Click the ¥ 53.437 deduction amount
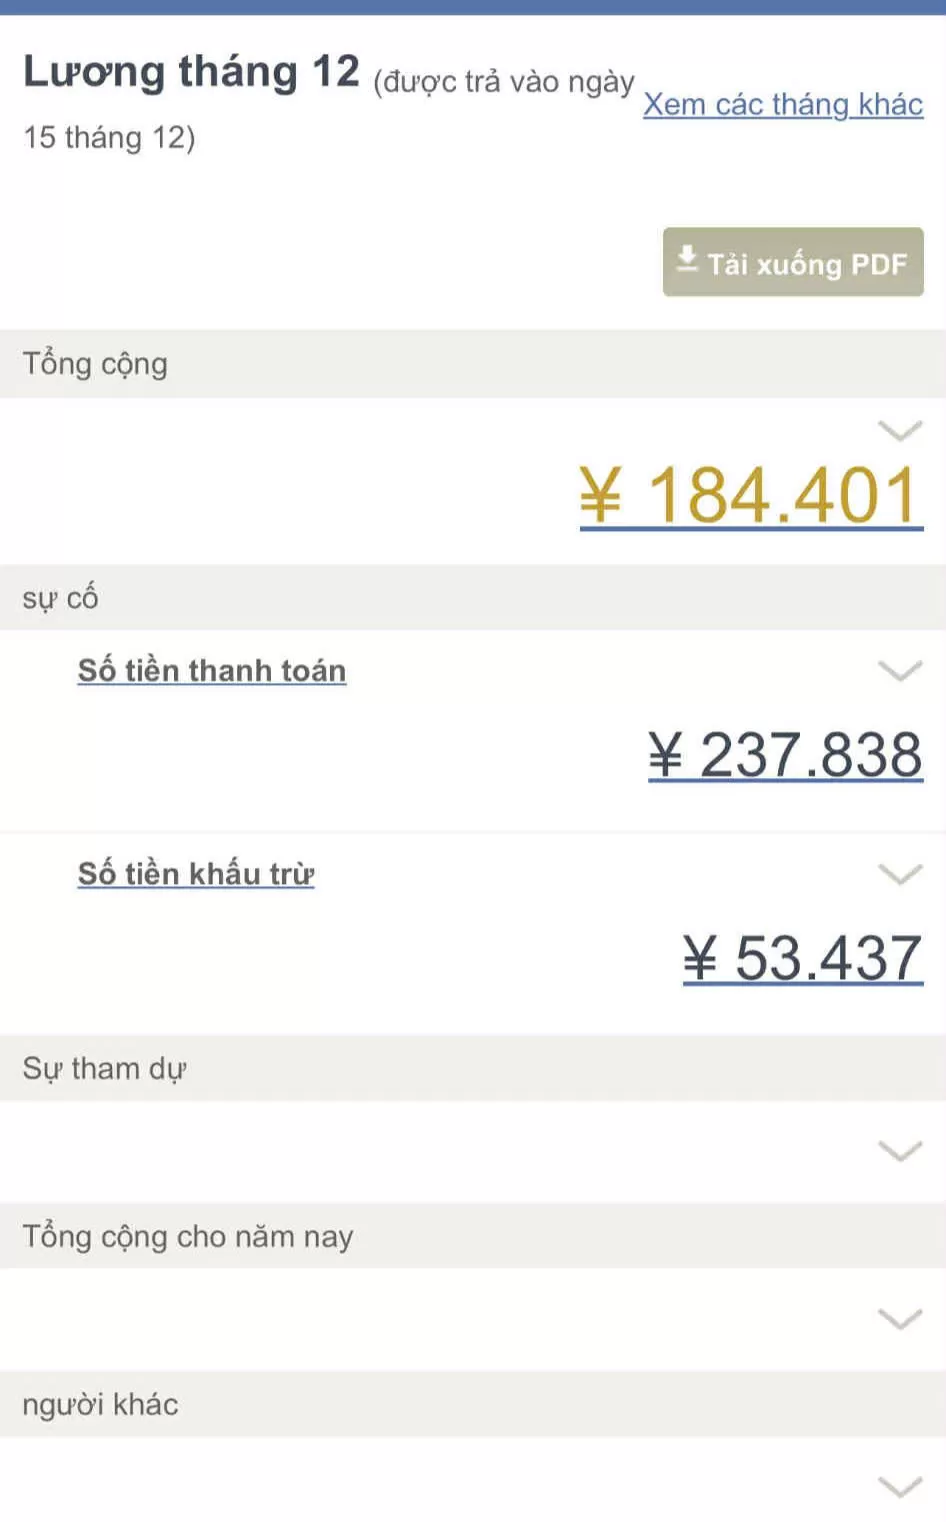Screen dimensions: 946x1522 click(x=802, y=958)
